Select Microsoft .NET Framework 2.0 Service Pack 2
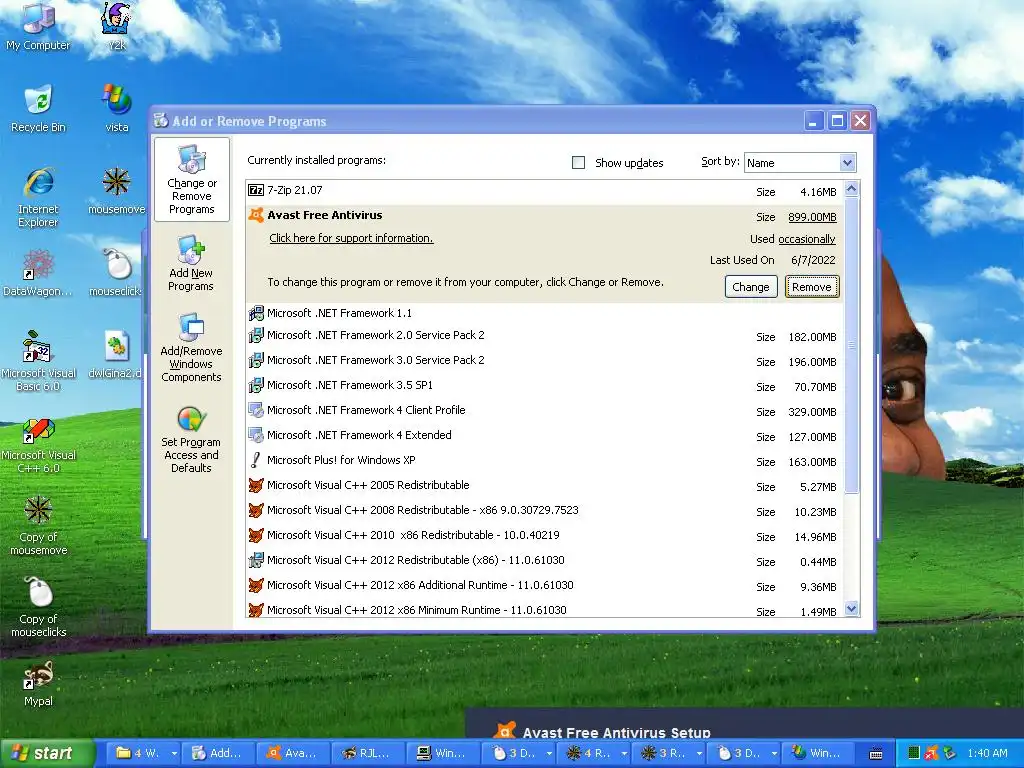Image resolution: width=1024 pixels, height=768 pixels. (x=545, y=336)
